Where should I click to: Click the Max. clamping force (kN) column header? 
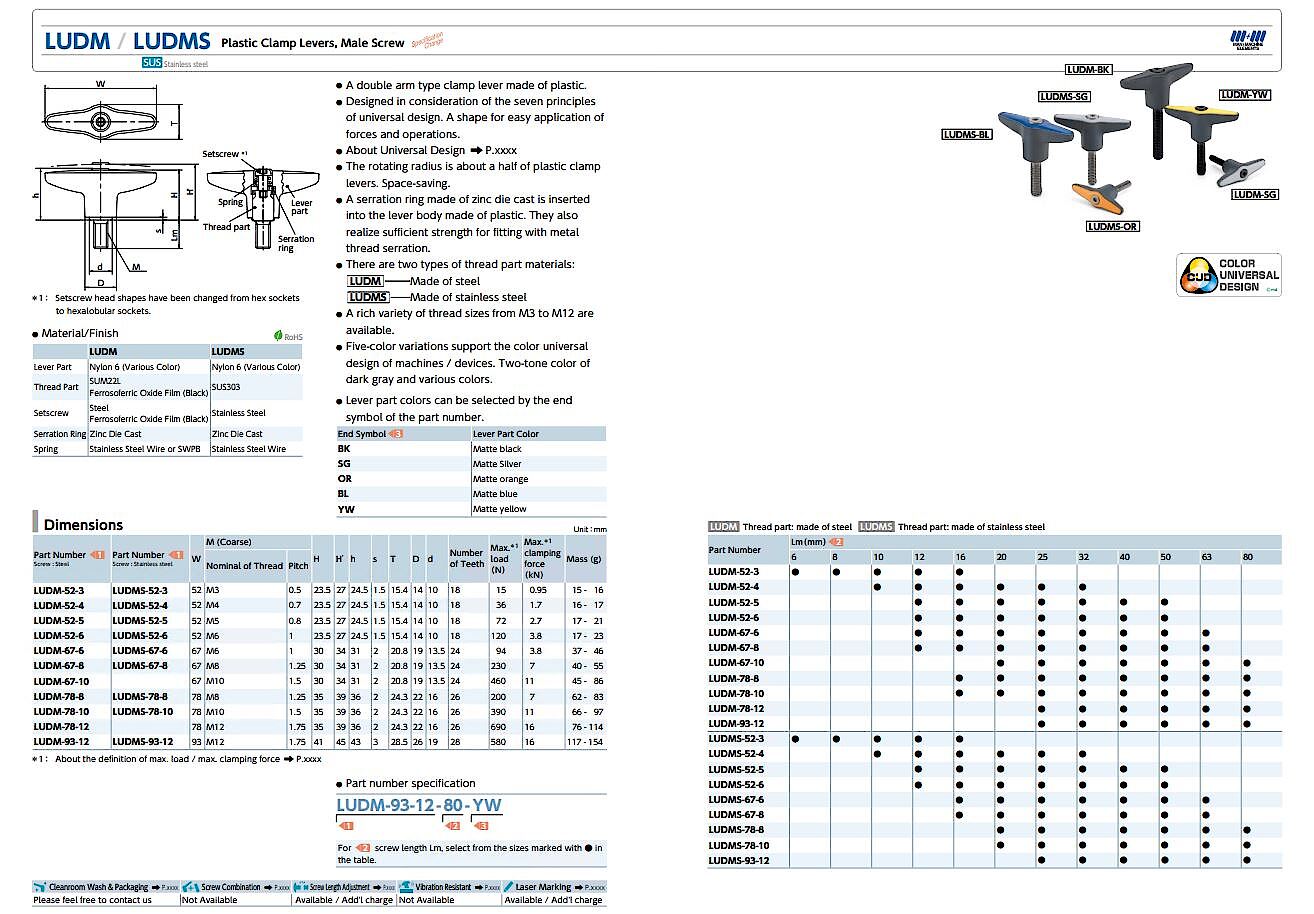click(x=542, y=558)
